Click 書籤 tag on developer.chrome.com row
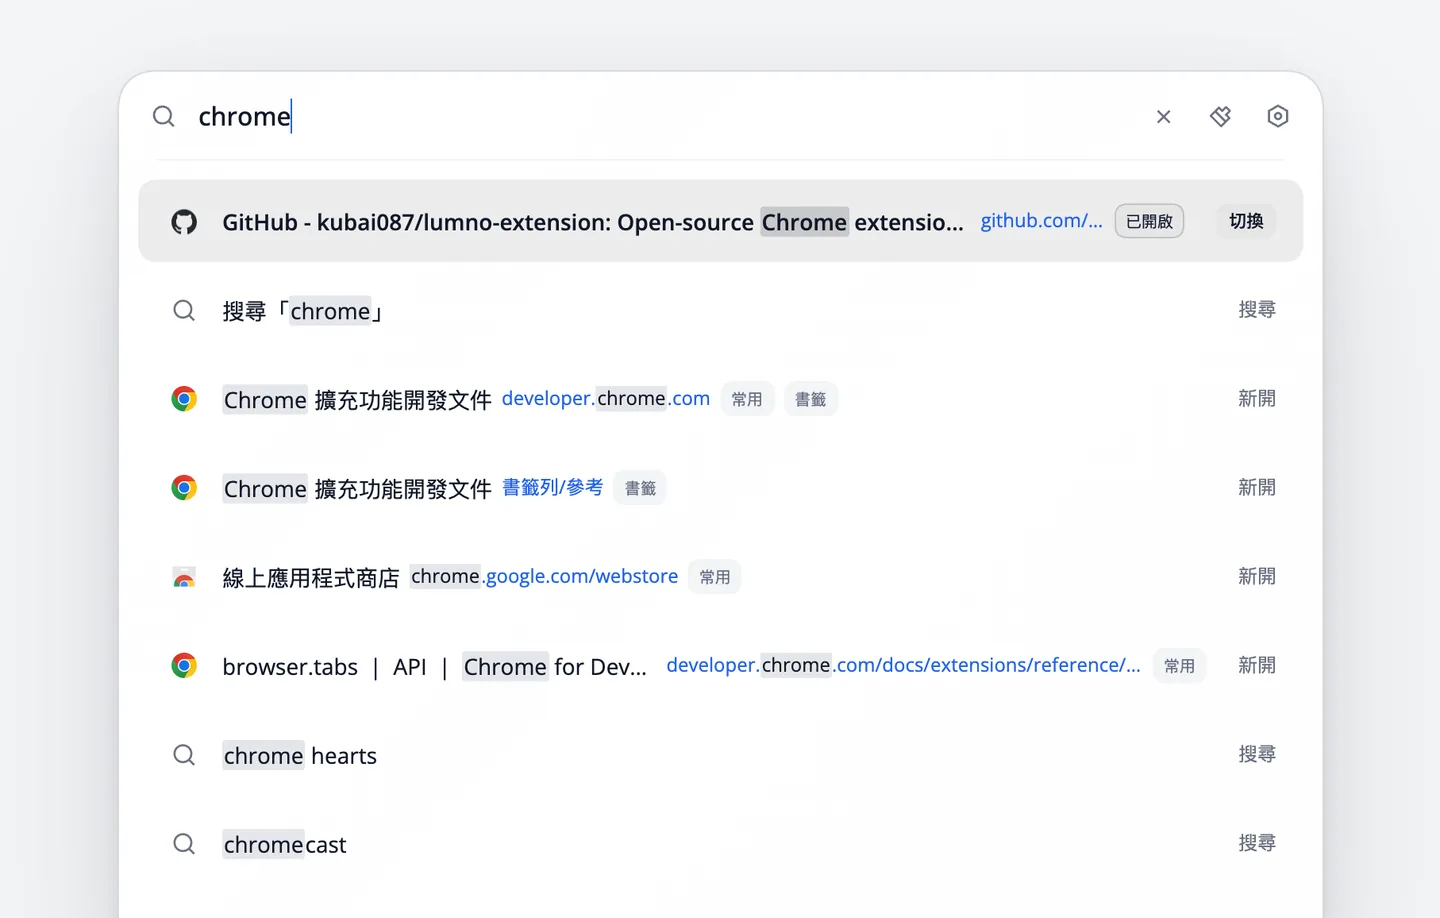 811,399
